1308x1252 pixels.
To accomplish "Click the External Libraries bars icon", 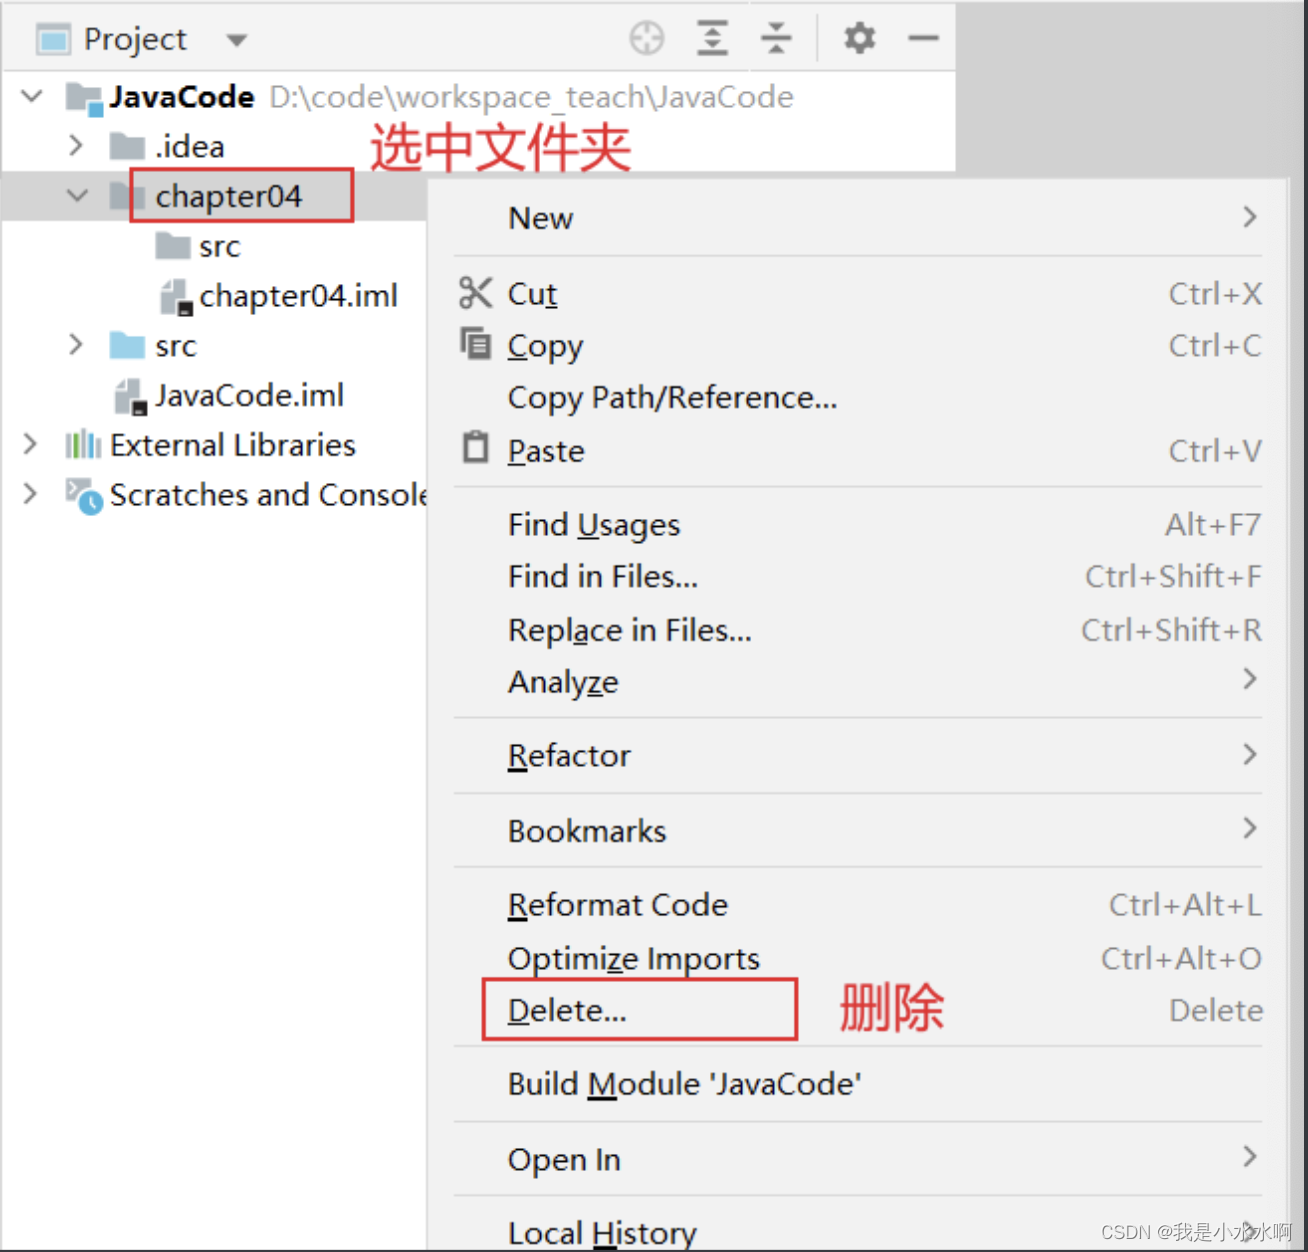I will (x=83, y=445).
